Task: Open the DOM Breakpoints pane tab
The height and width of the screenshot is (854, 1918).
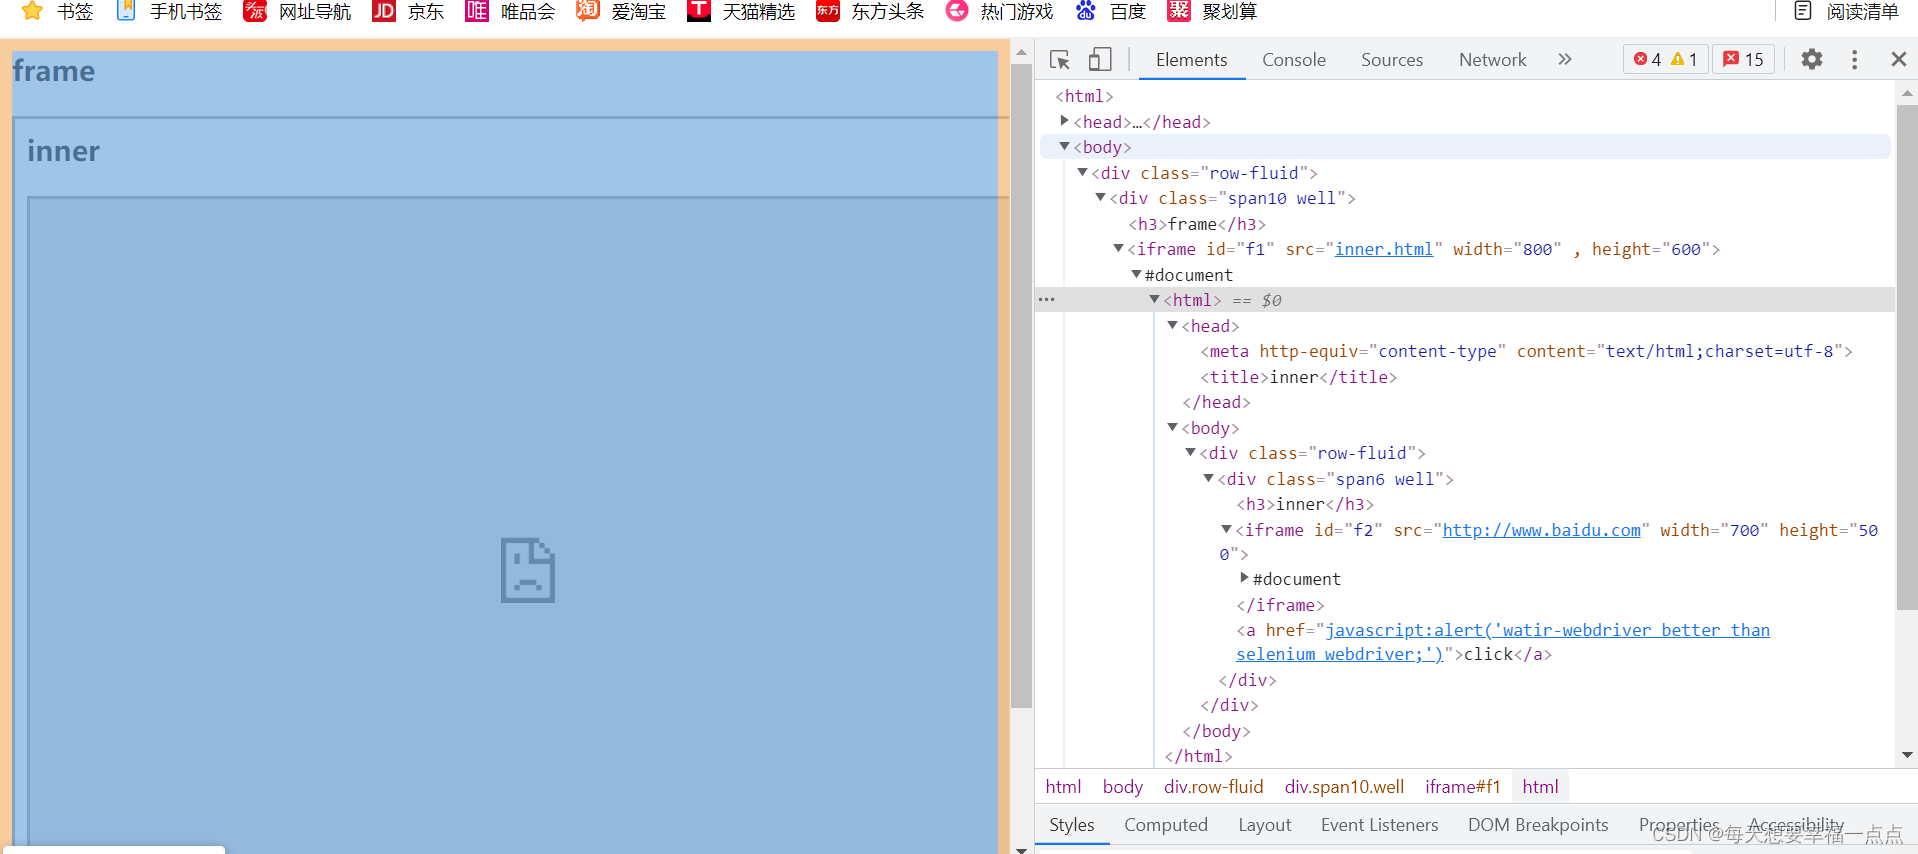Action: pos(1538,825)
